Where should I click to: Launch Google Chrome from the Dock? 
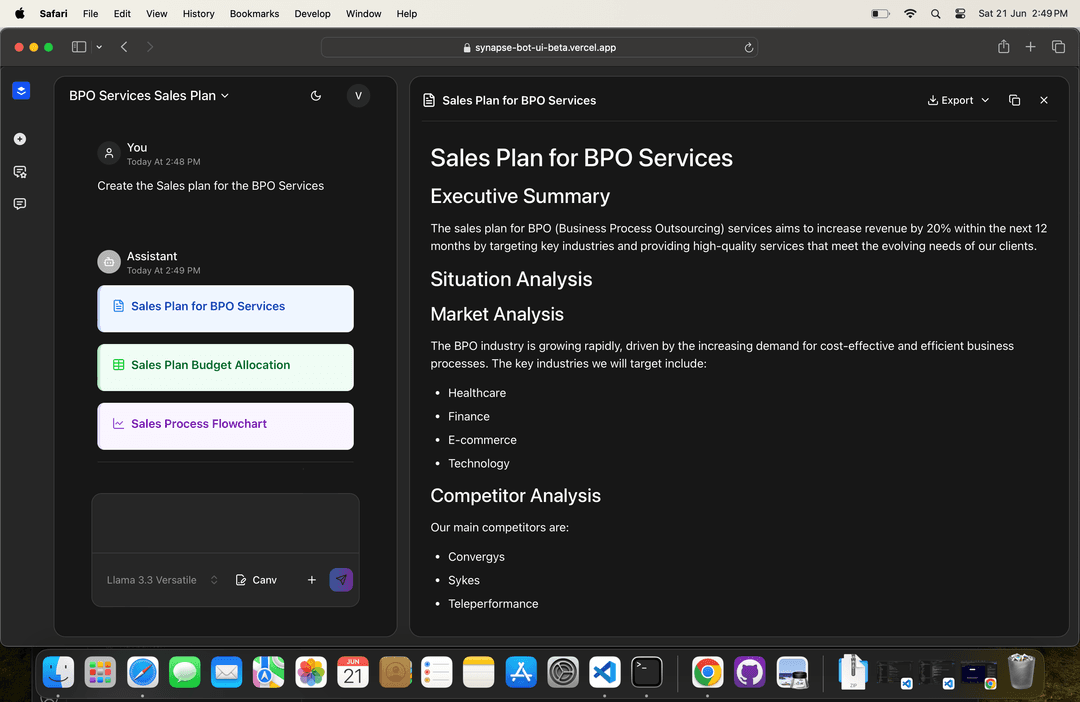[707, 672]
